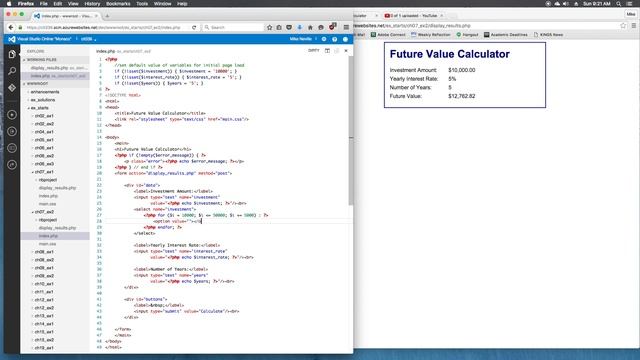Open the Bookmarks menu
Screen dimensions: 640x360
pos(118,4)
